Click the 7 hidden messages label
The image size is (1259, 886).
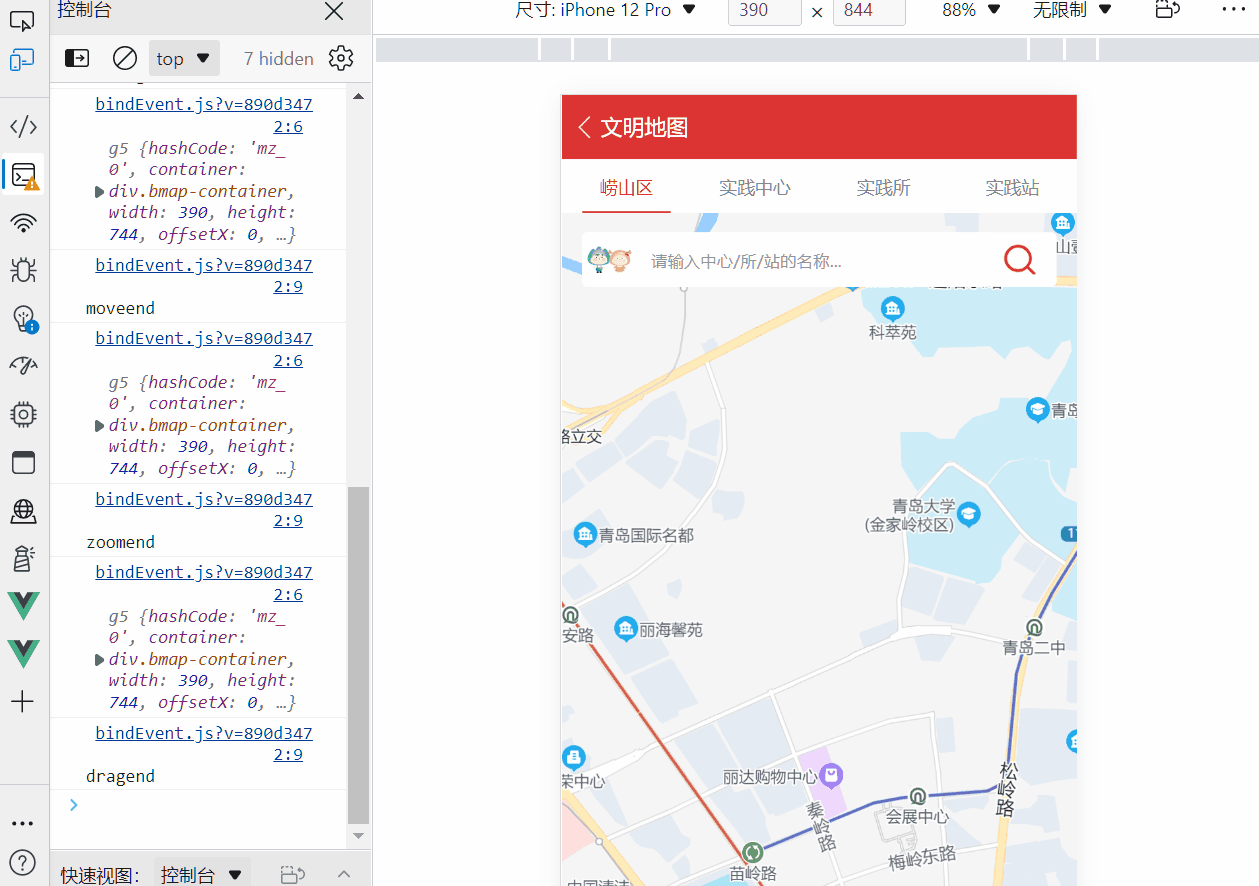pyautogui.click(x=278, y=58)
